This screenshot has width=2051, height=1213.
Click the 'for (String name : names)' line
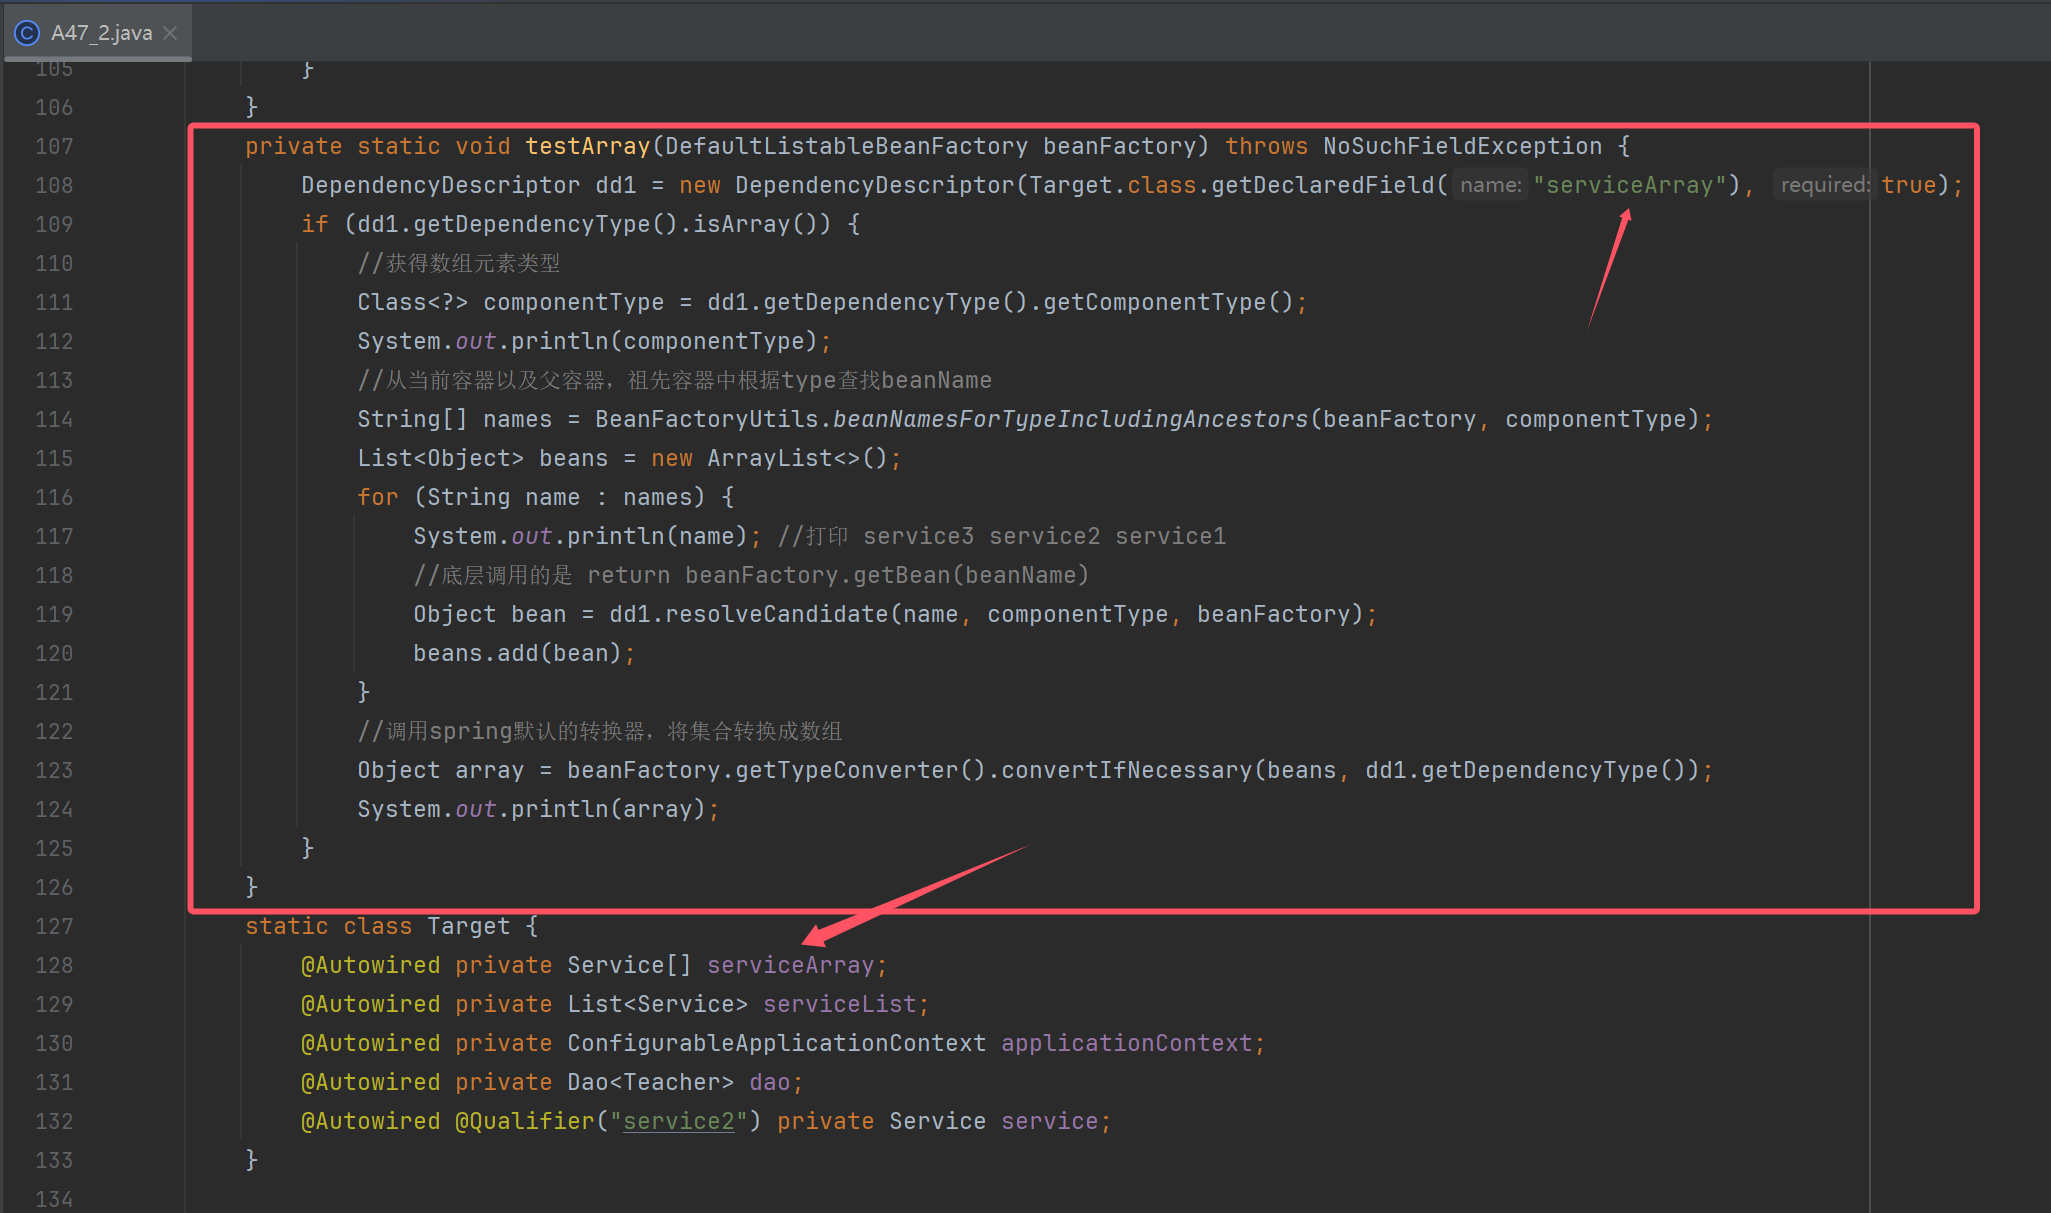[x=546, y=497]
